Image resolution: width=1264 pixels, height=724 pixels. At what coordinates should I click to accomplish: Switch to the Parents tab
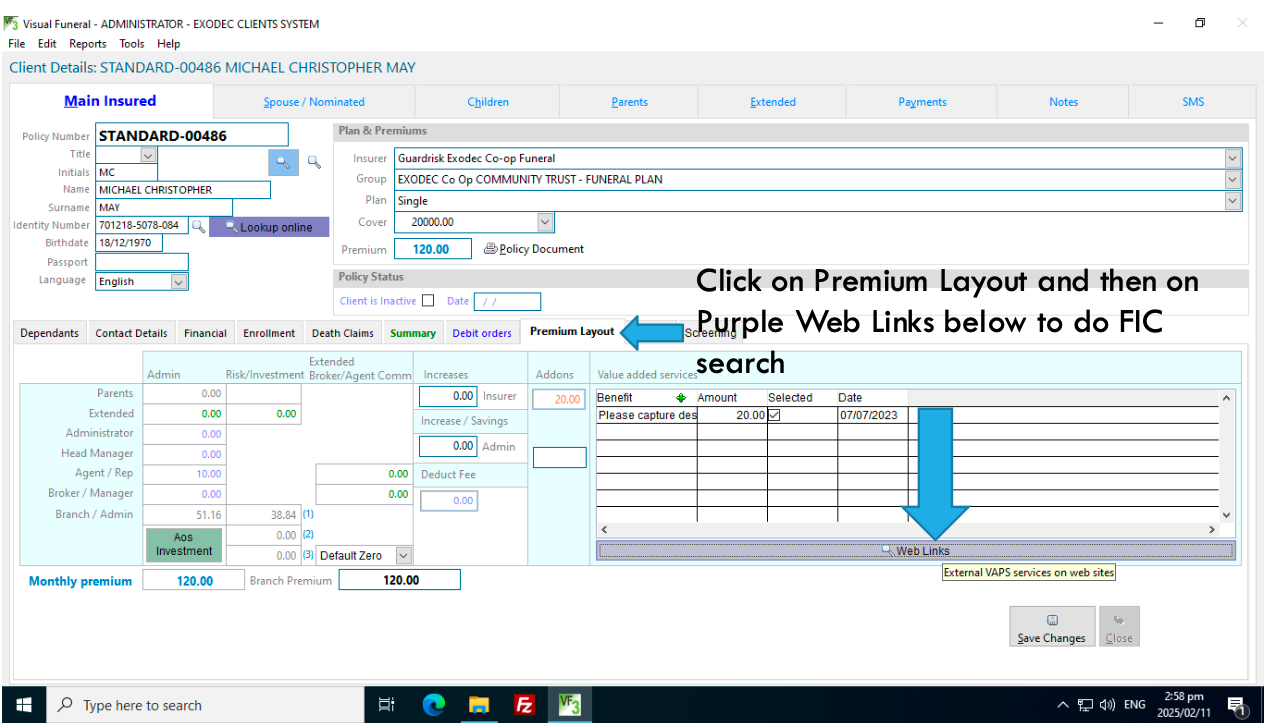[x=629, y=102]
